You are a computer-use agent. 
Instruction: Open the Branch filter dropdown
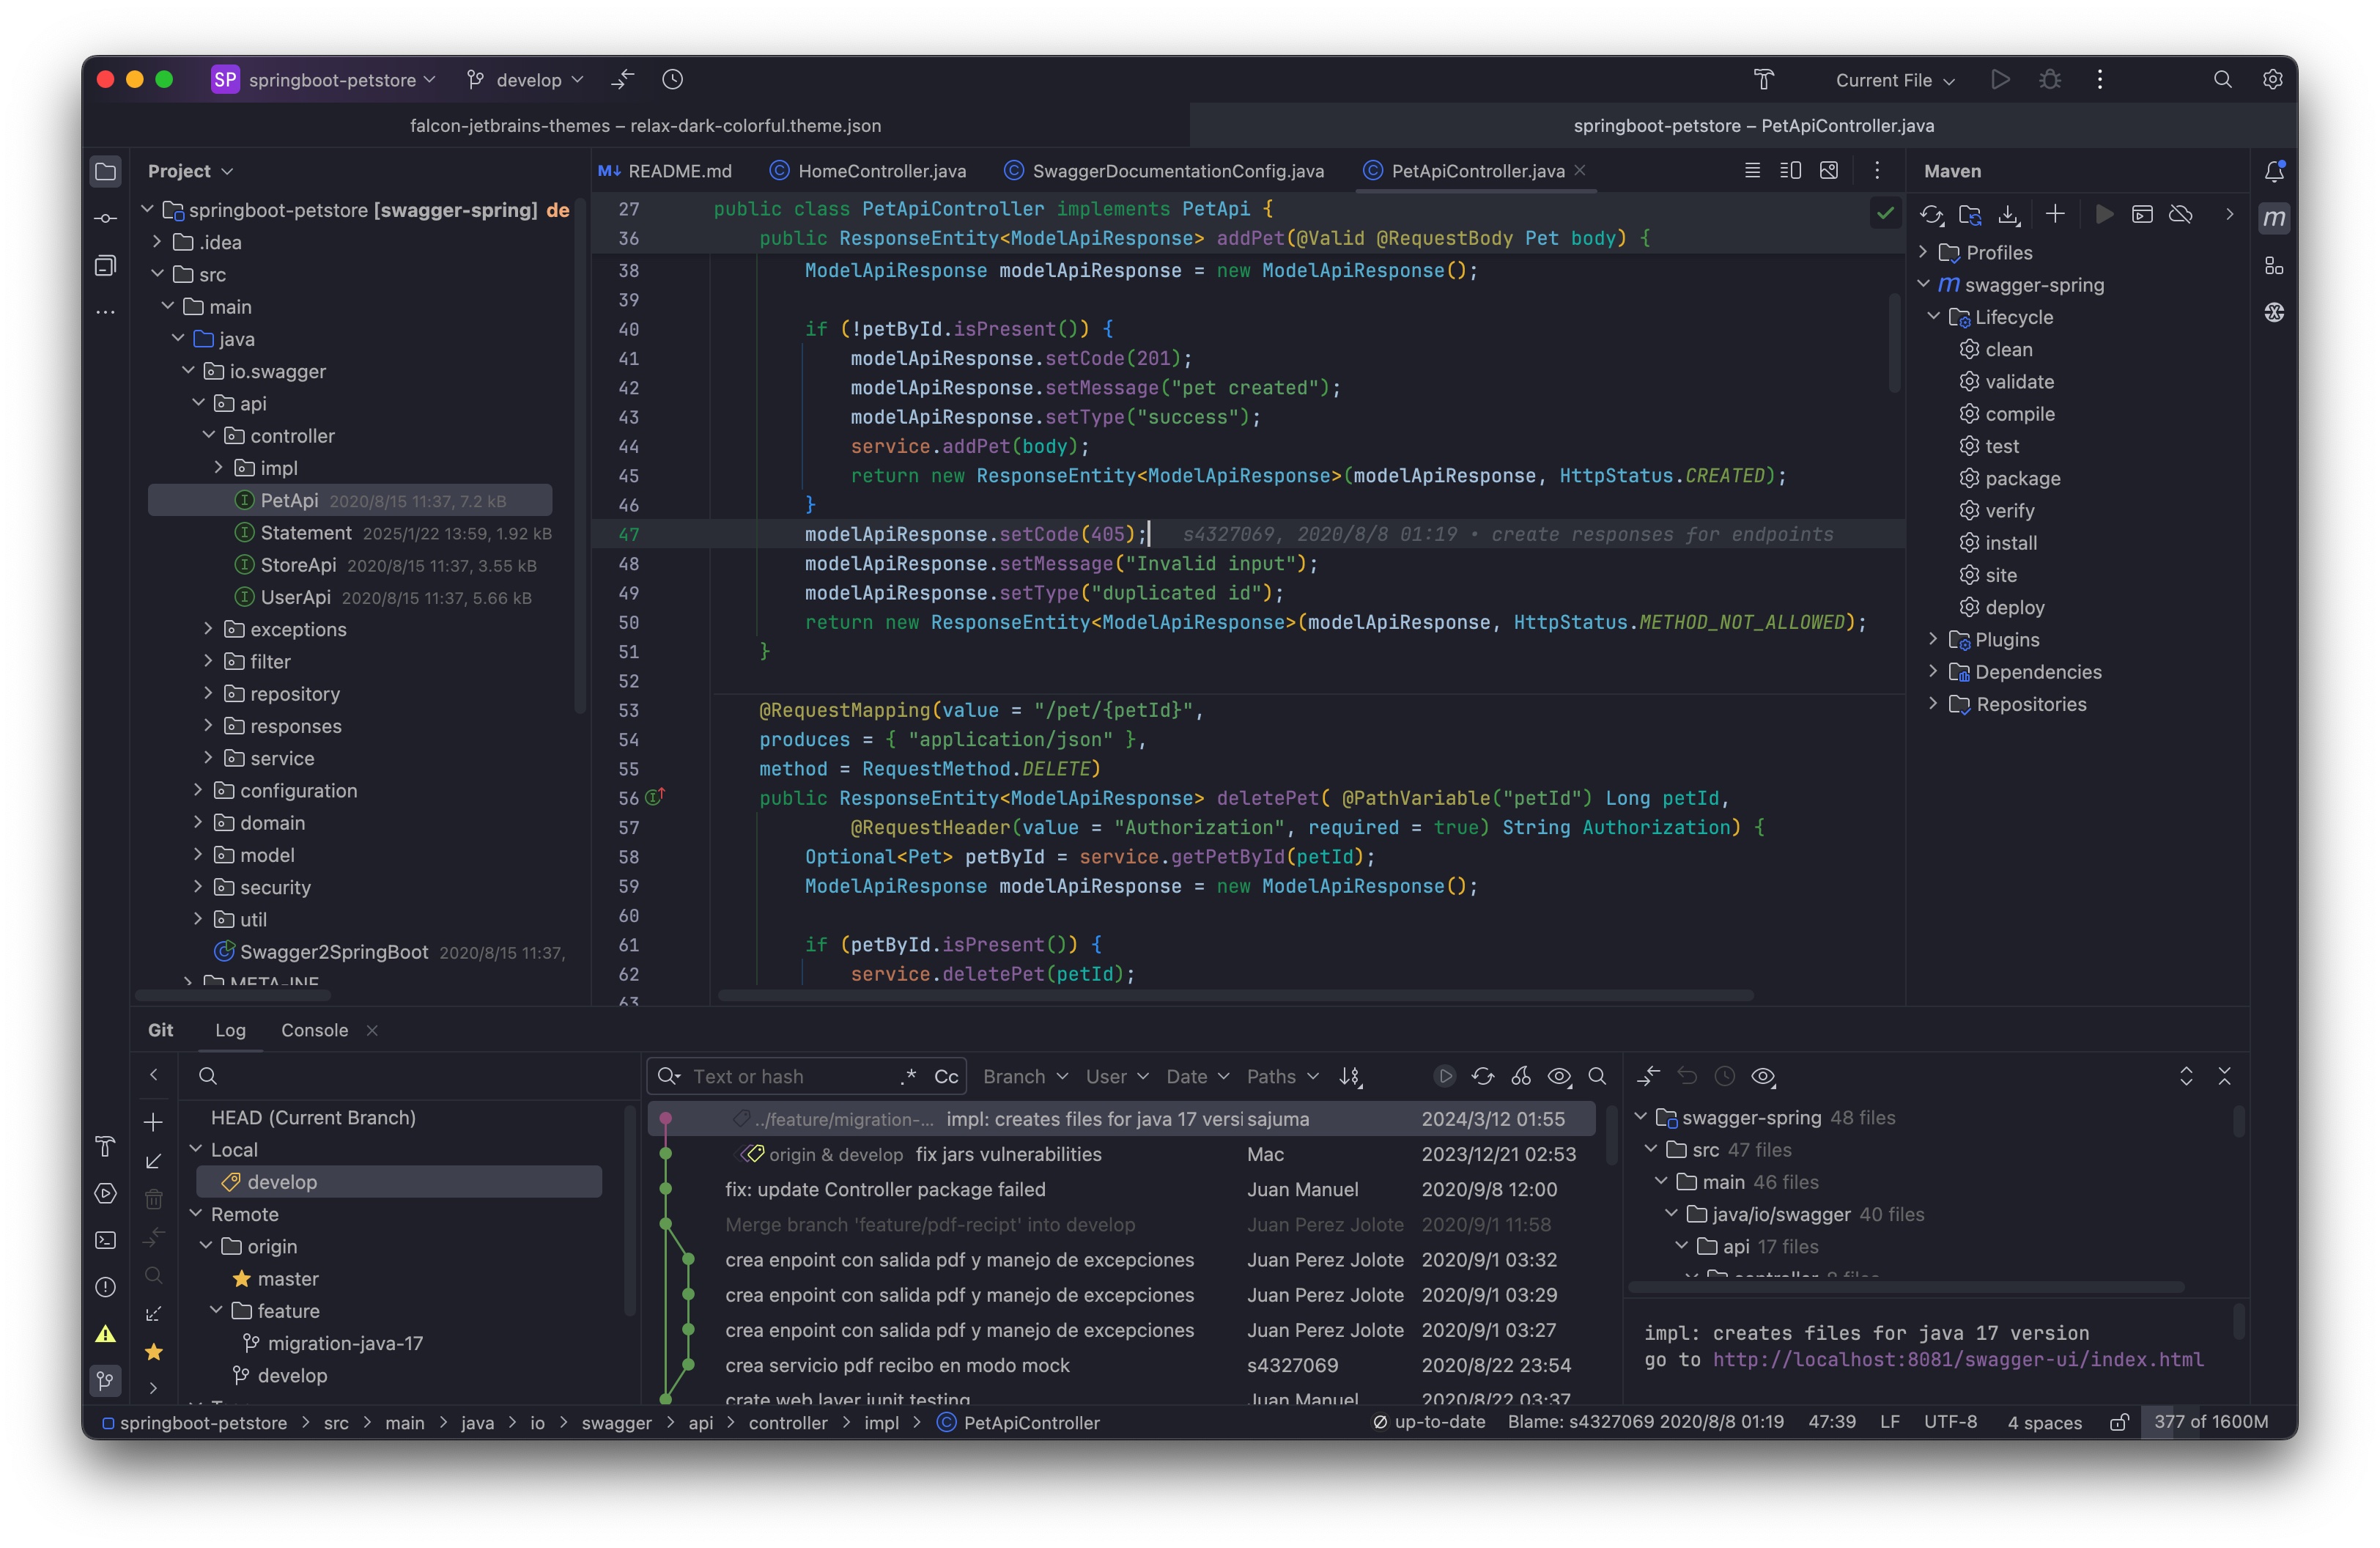1023,1076
